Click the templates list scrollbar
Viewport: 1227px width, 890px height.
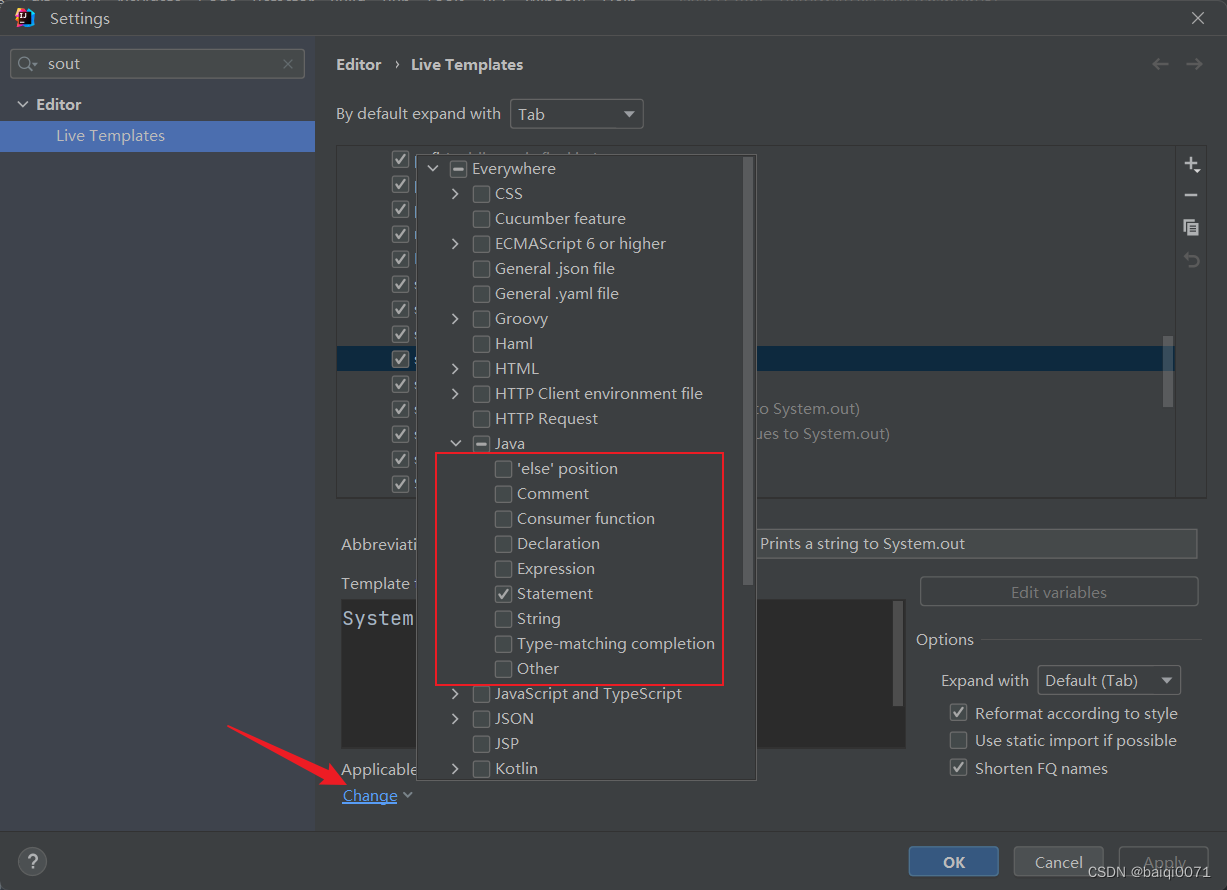(1168, 371)
